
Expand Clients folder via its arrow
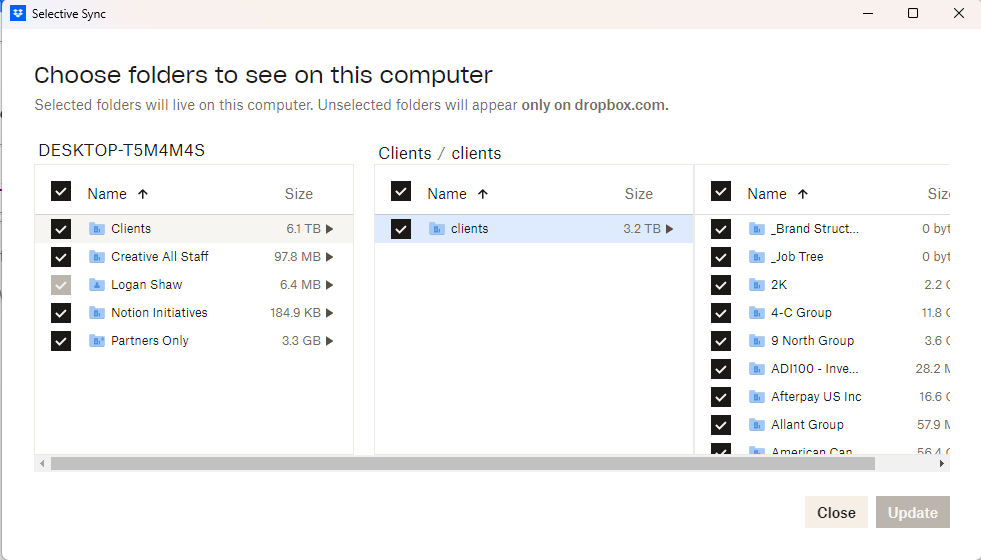330,229
